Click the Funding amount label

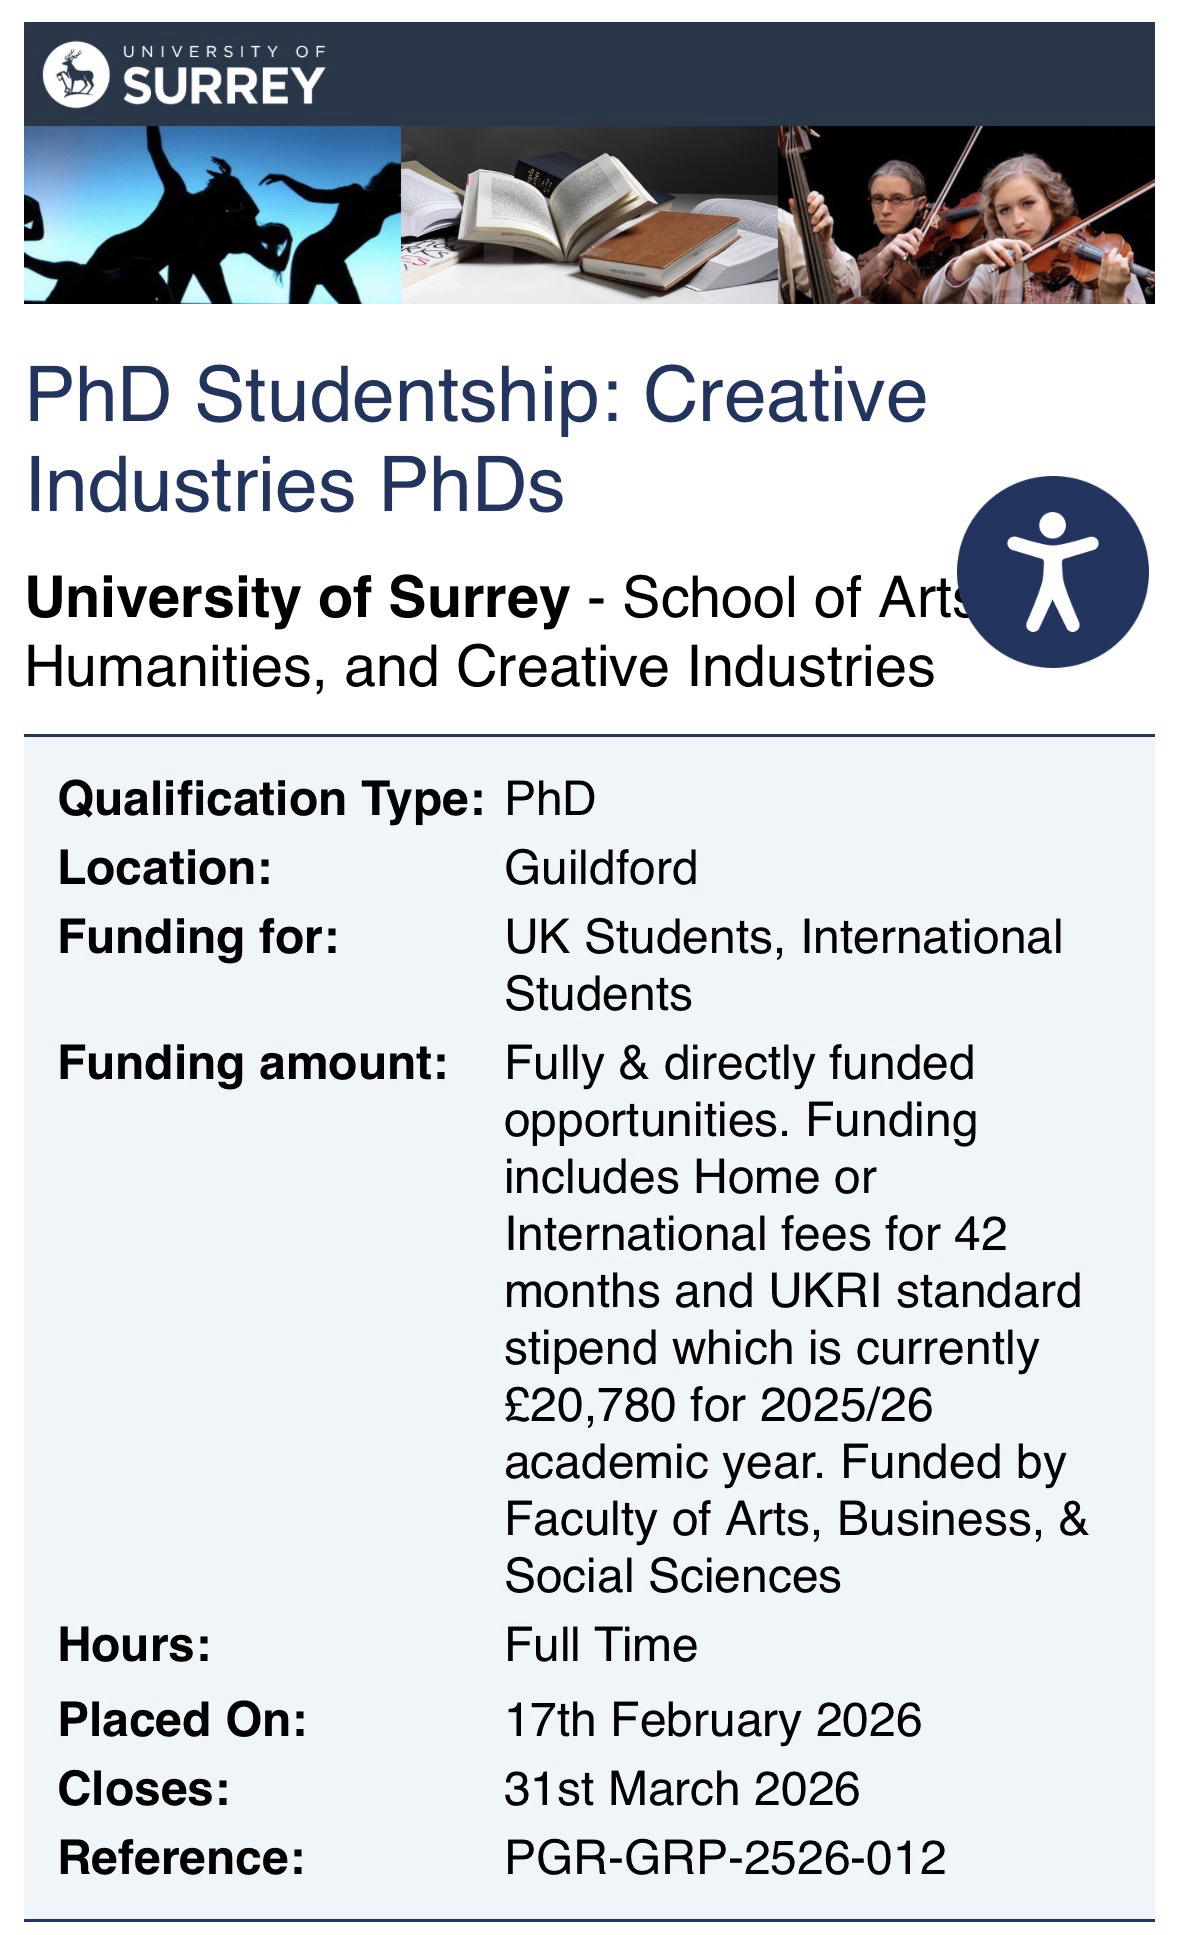point(252,1062)
